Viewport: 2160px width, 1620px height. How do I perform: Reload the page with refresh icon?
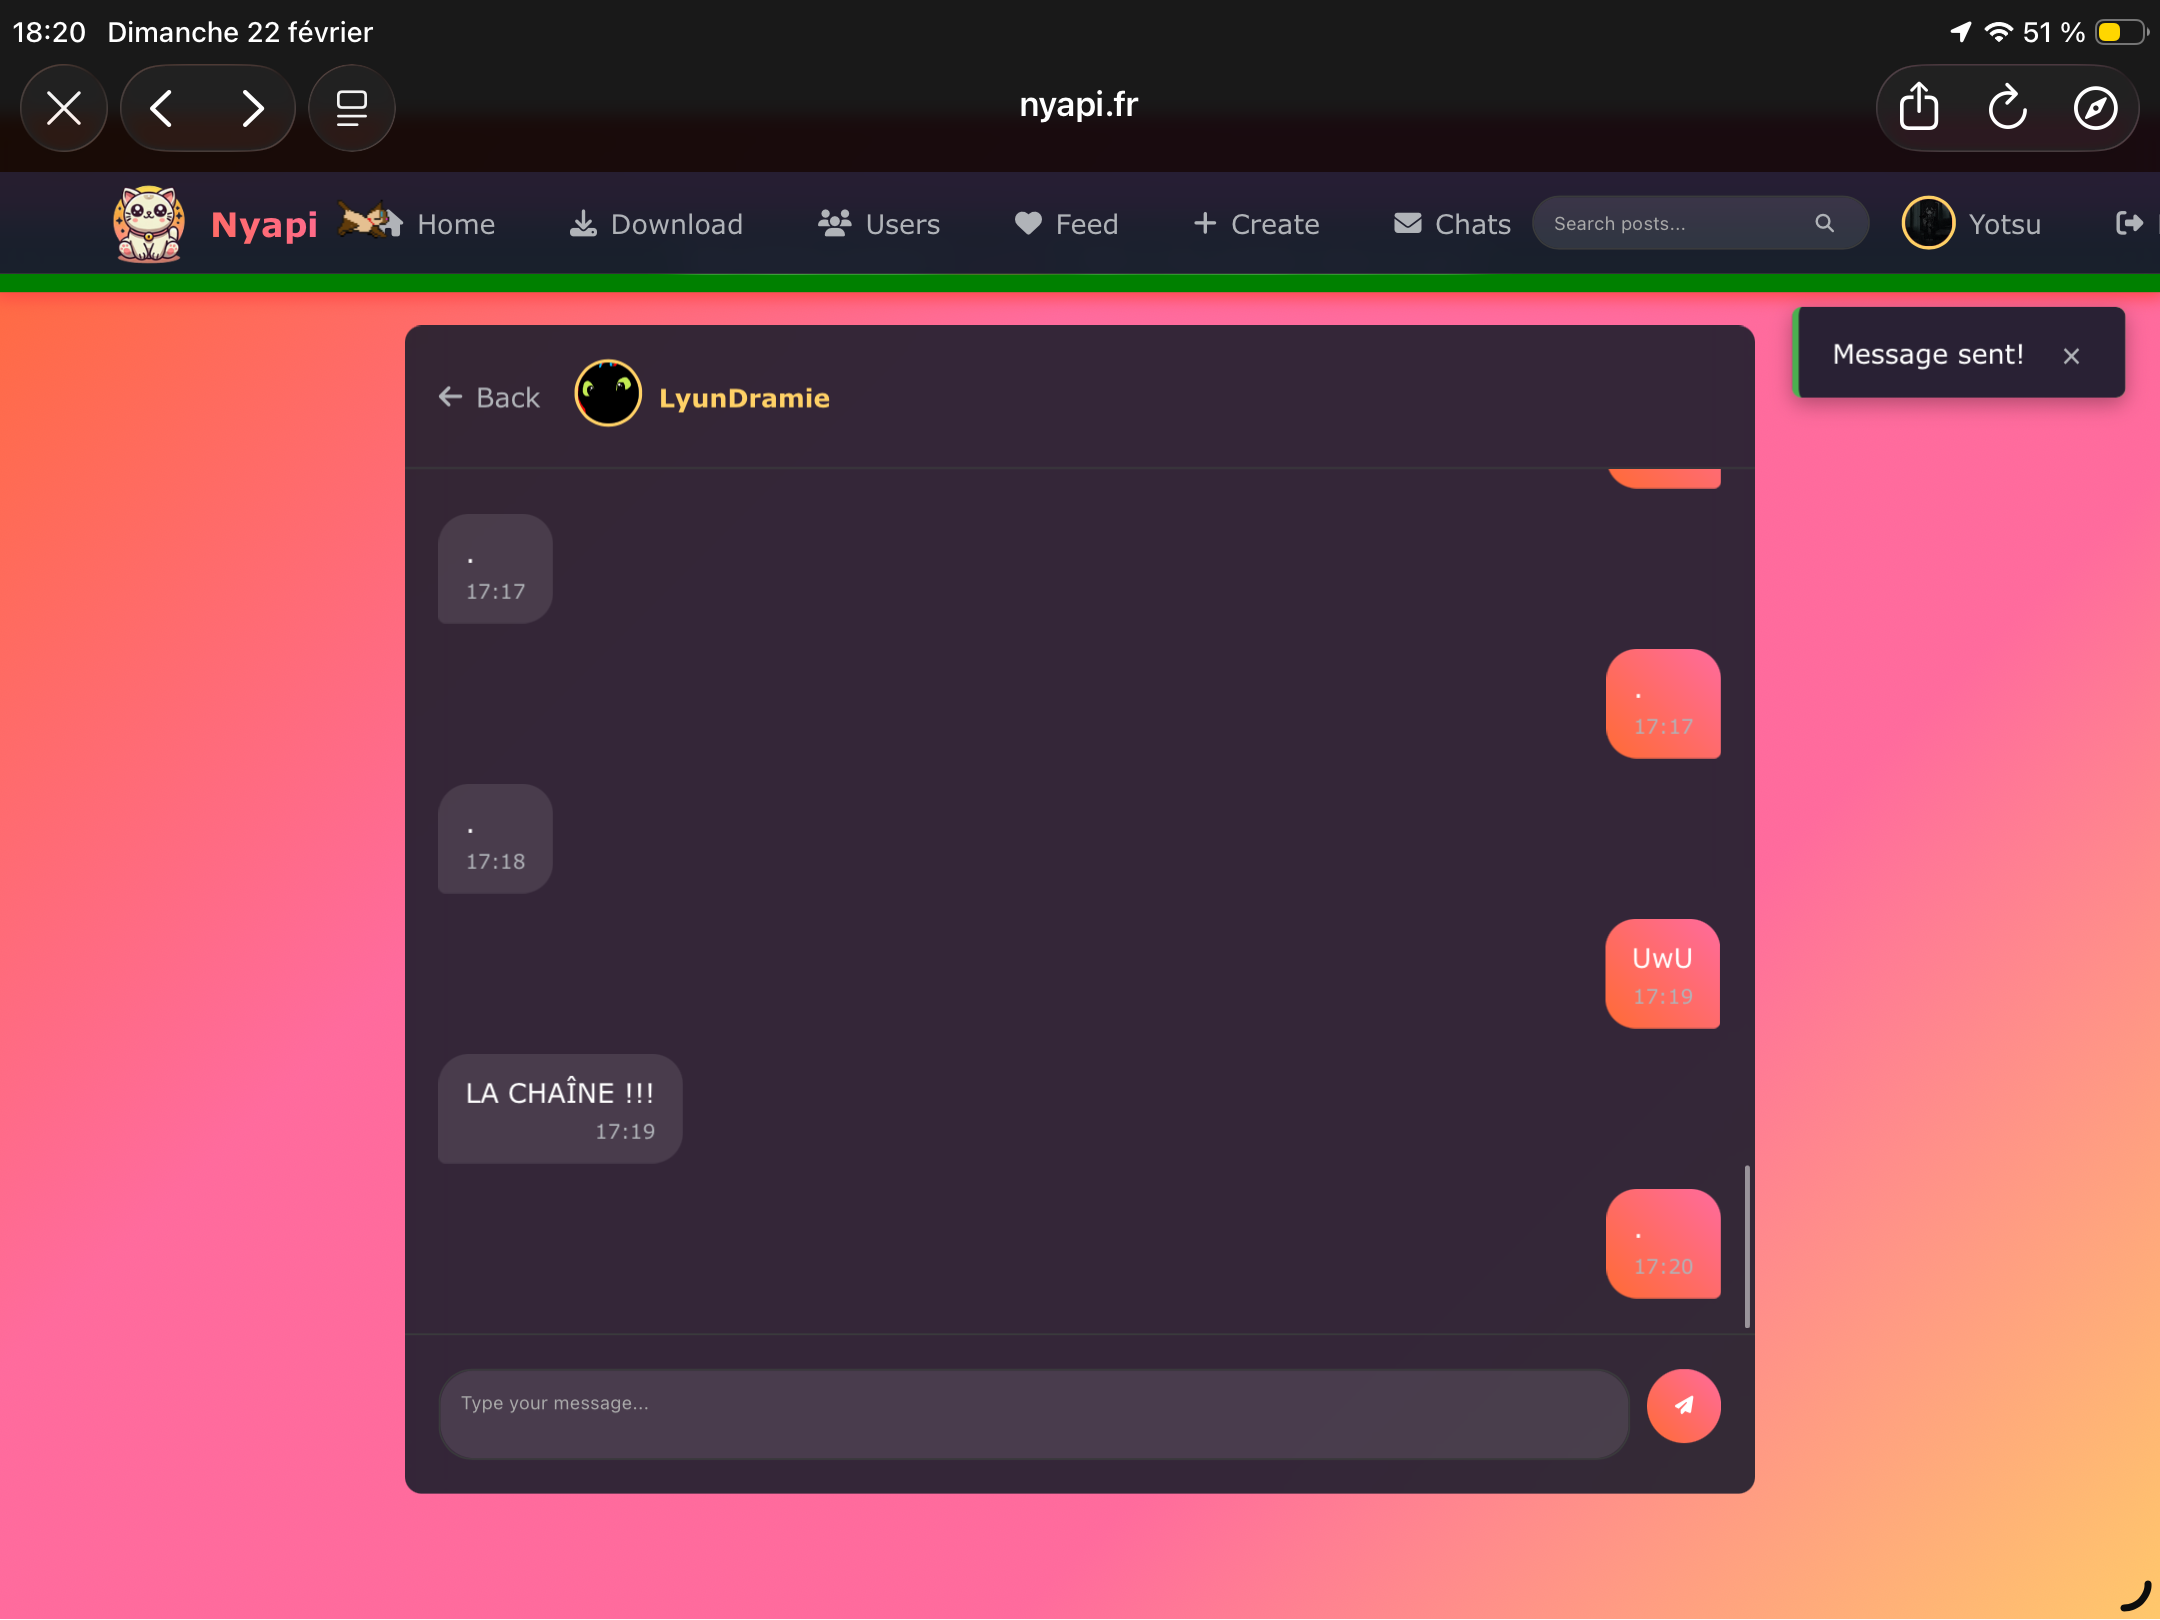(2006, 108)
